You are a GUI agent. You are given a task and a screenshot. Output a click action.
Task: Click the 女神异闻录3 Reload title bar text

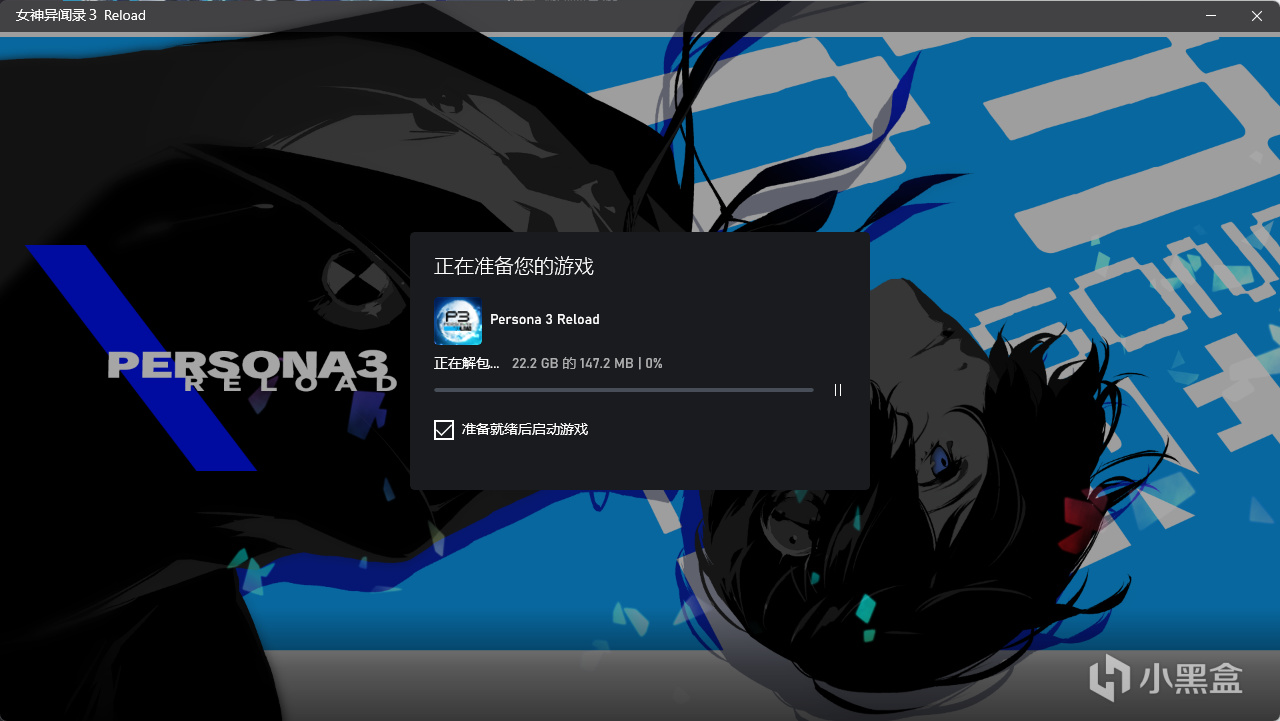(x=81, y=15)
